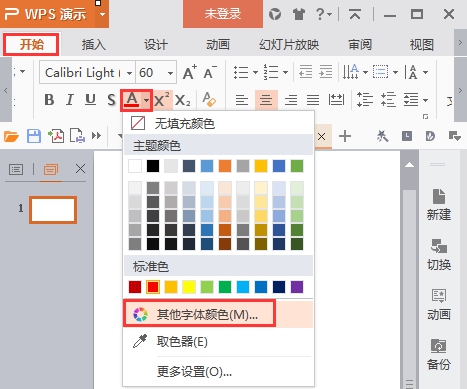This screenshot has height=389, width=467.
Task: Apply bulleted list
Action: tap(241, 72)
